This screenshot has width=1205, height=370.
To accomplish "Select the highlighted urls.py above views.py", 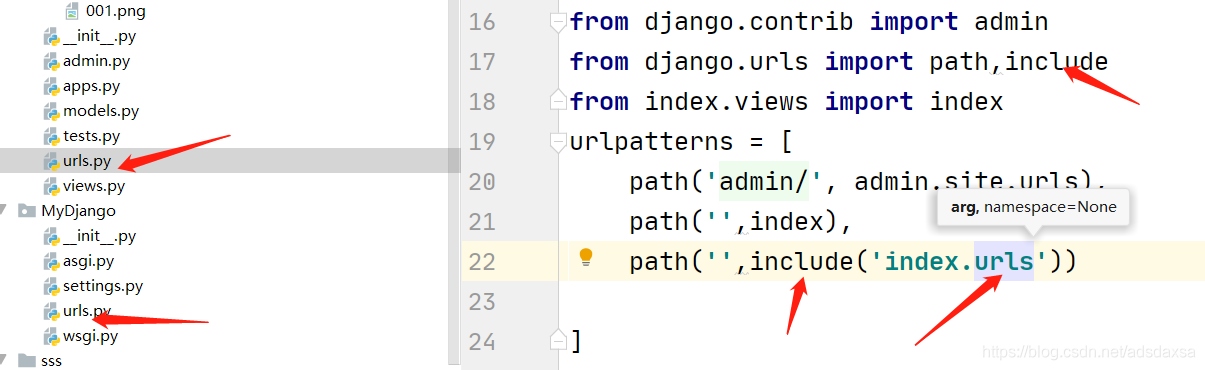I will (x=87, y=161).
